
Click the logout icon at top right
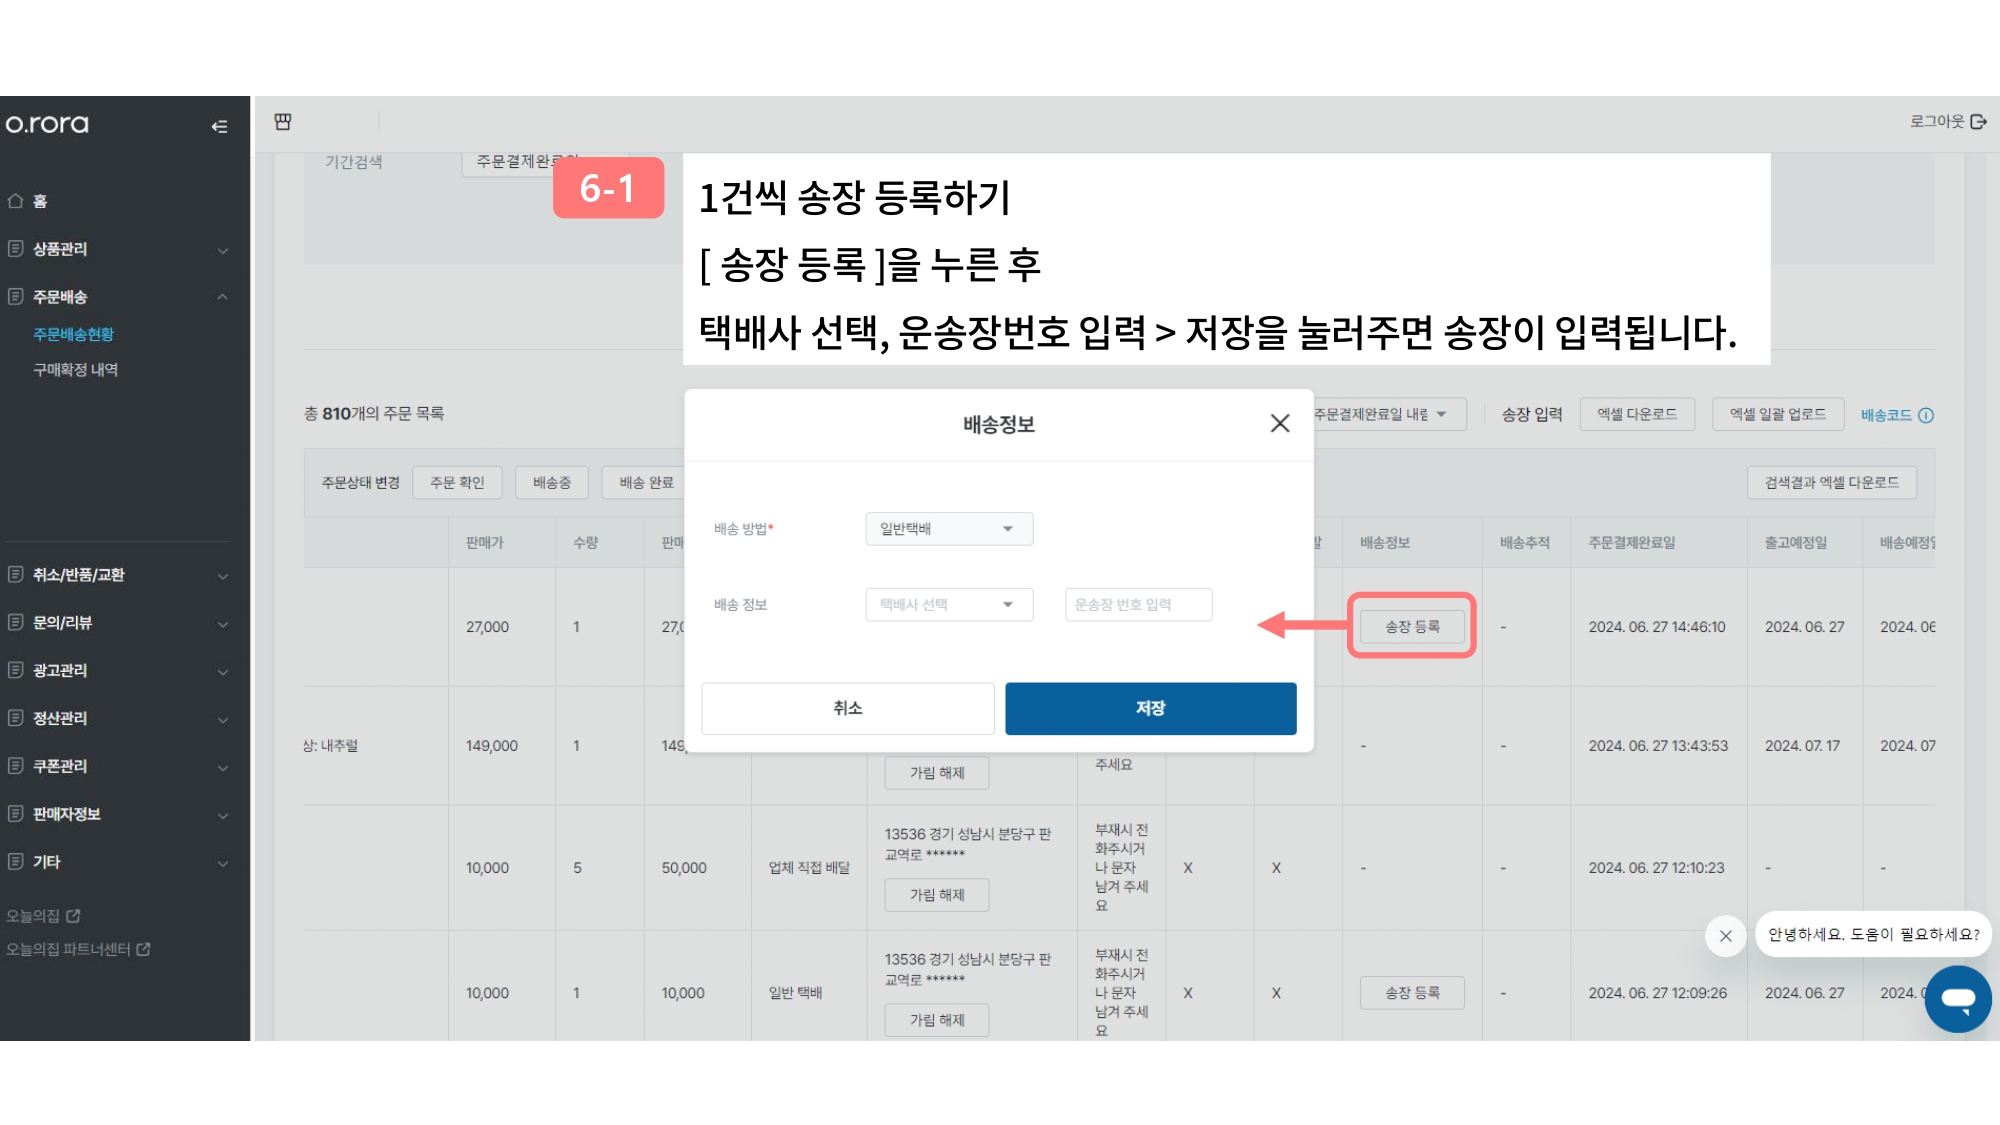click(1979, 121)
